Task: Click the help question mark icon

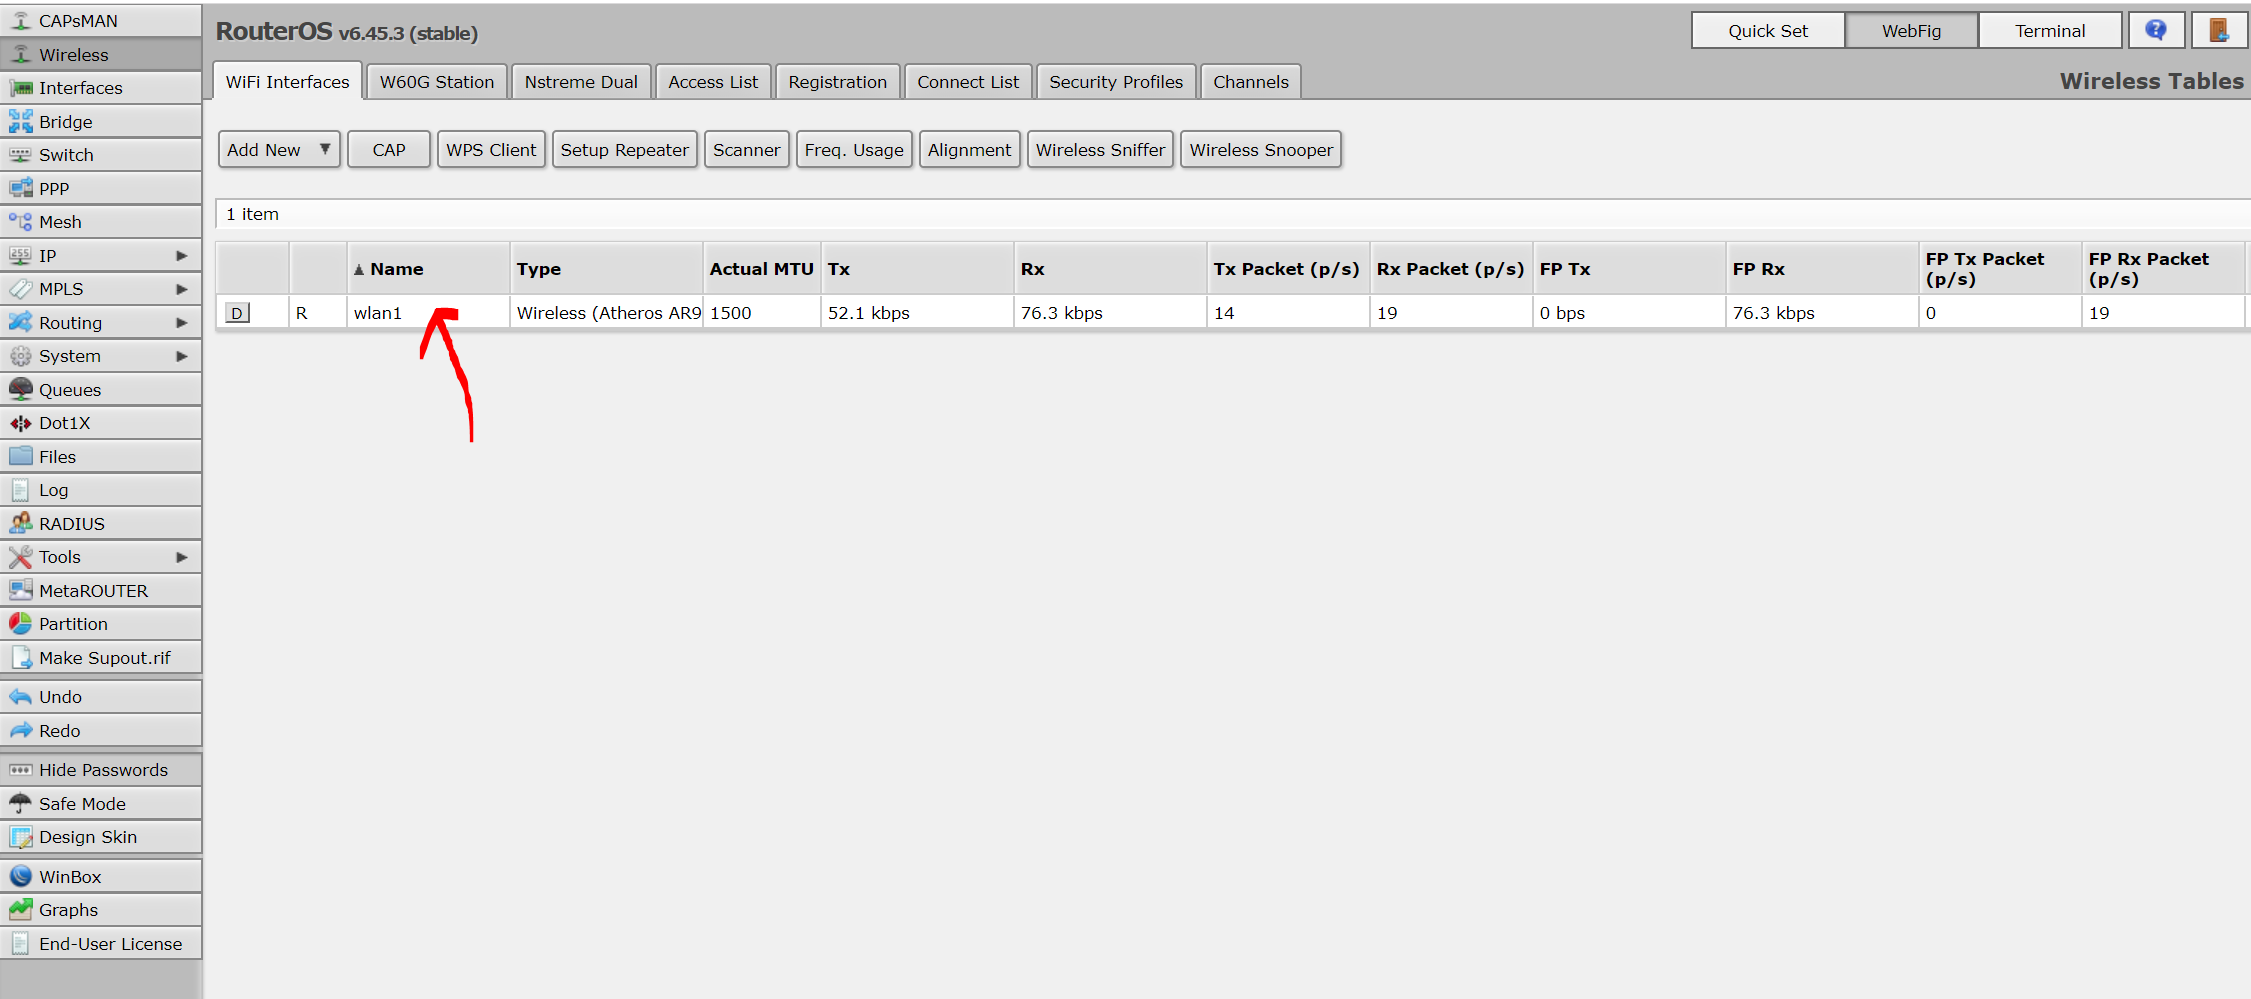Action: [2155, 30]
